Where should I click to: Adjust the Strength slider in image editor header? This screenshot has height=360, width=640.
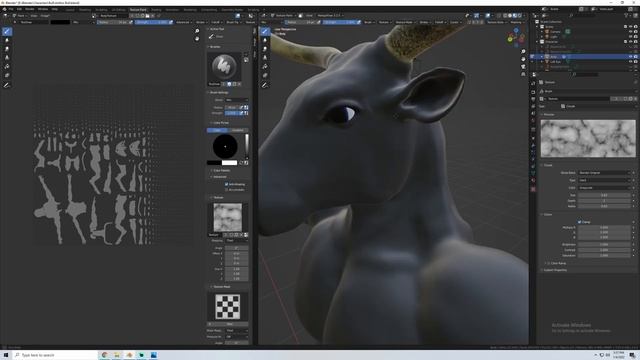pos(151,22)
